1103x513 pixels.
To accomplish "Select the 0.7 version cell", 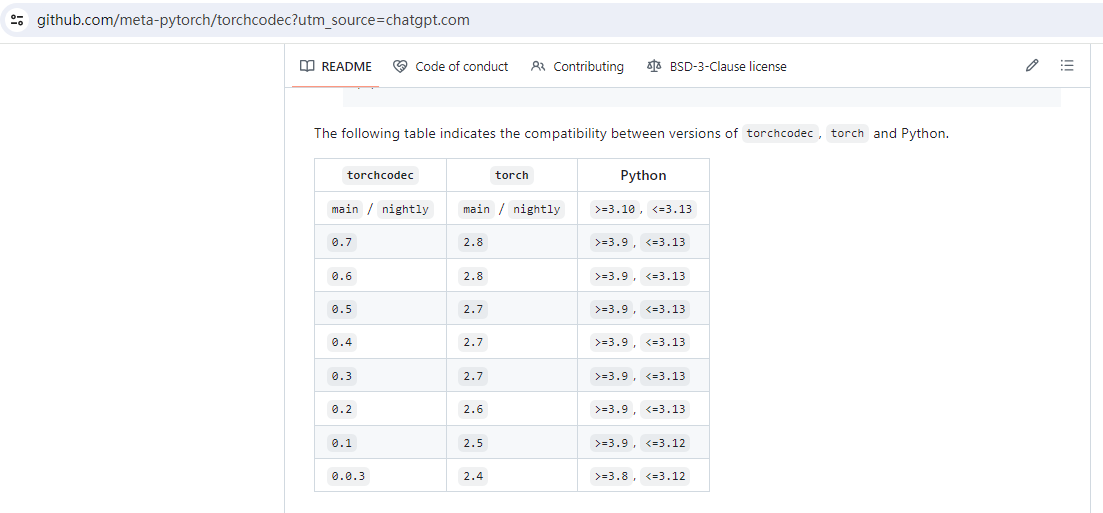I will click(x=342, y=242).
